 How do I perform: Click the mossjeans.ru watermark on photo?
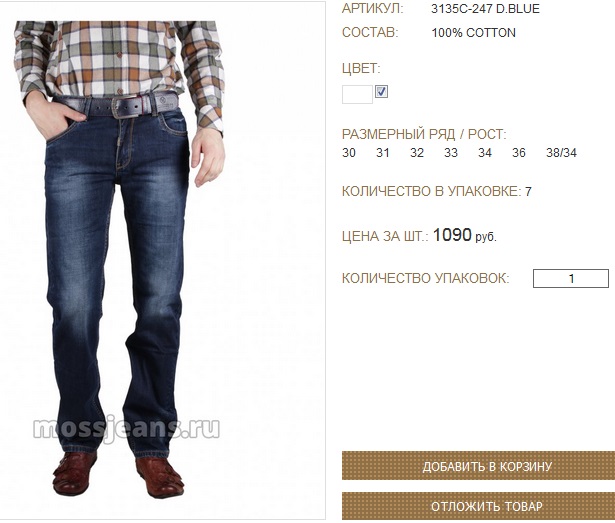126,429
